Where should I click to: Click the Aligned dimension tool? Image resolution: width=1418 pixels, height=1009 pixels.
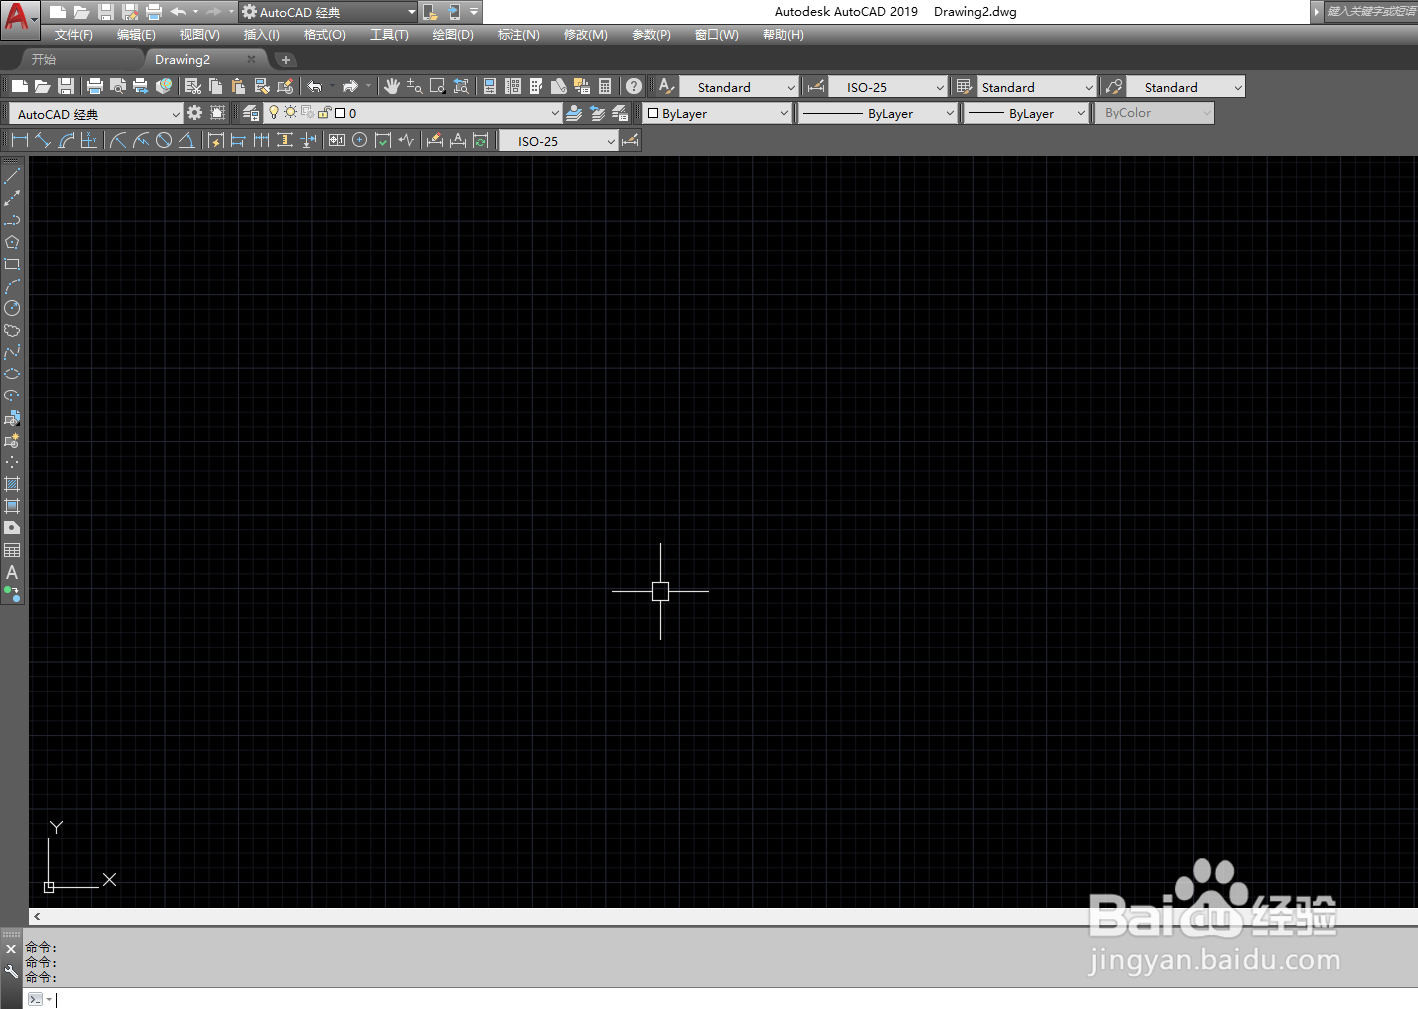43,141
